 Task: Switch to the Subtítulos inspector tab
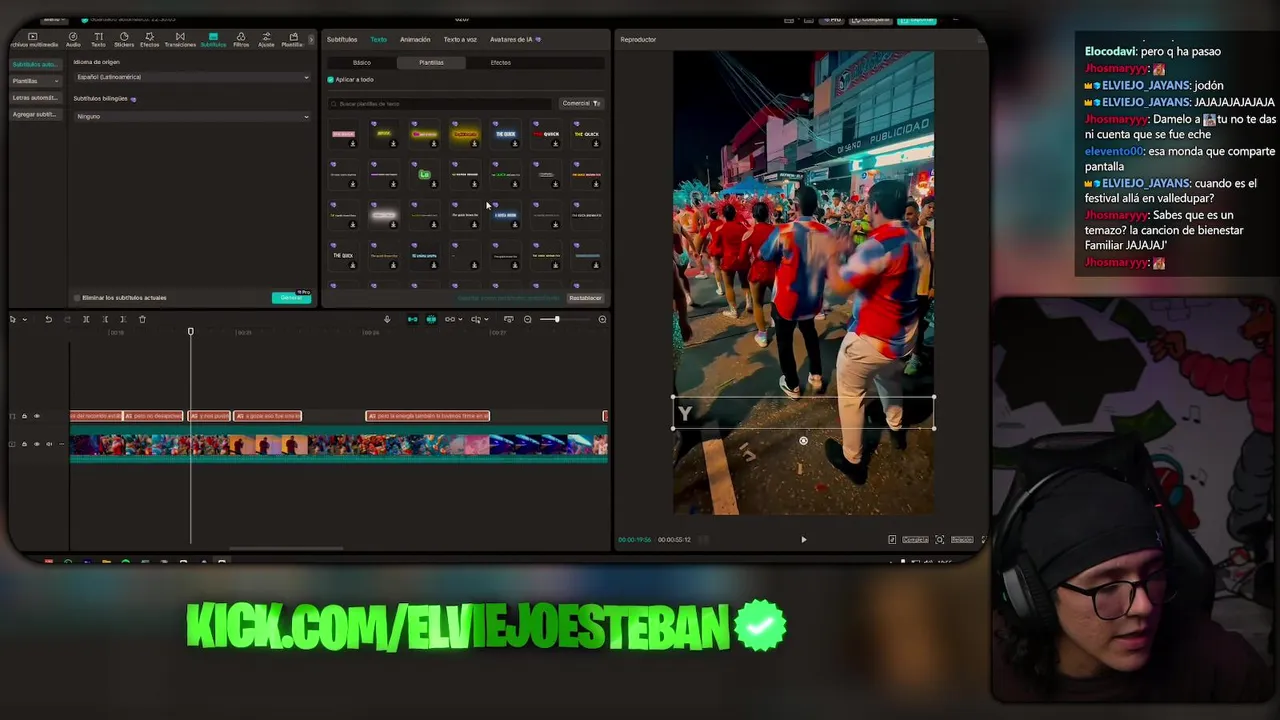(342, 39)
